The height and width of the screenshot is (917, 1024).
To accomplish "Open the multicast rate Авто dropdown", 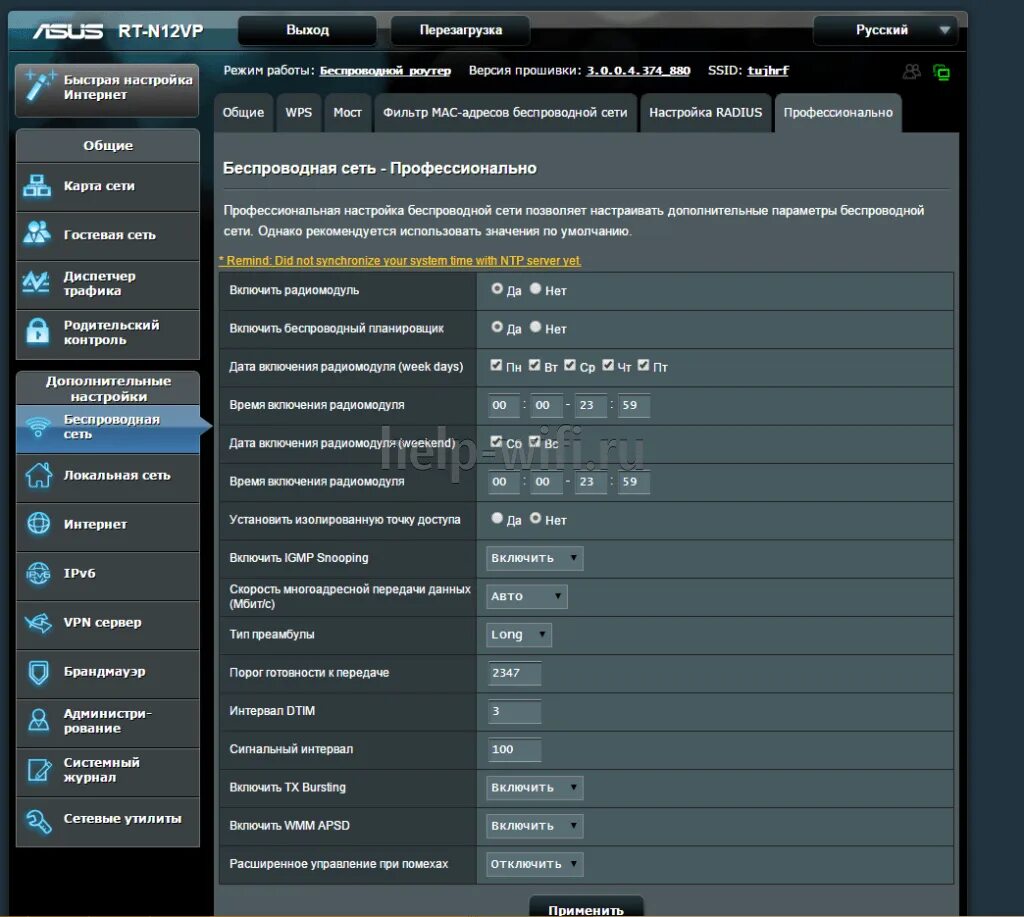I will 526,596.
